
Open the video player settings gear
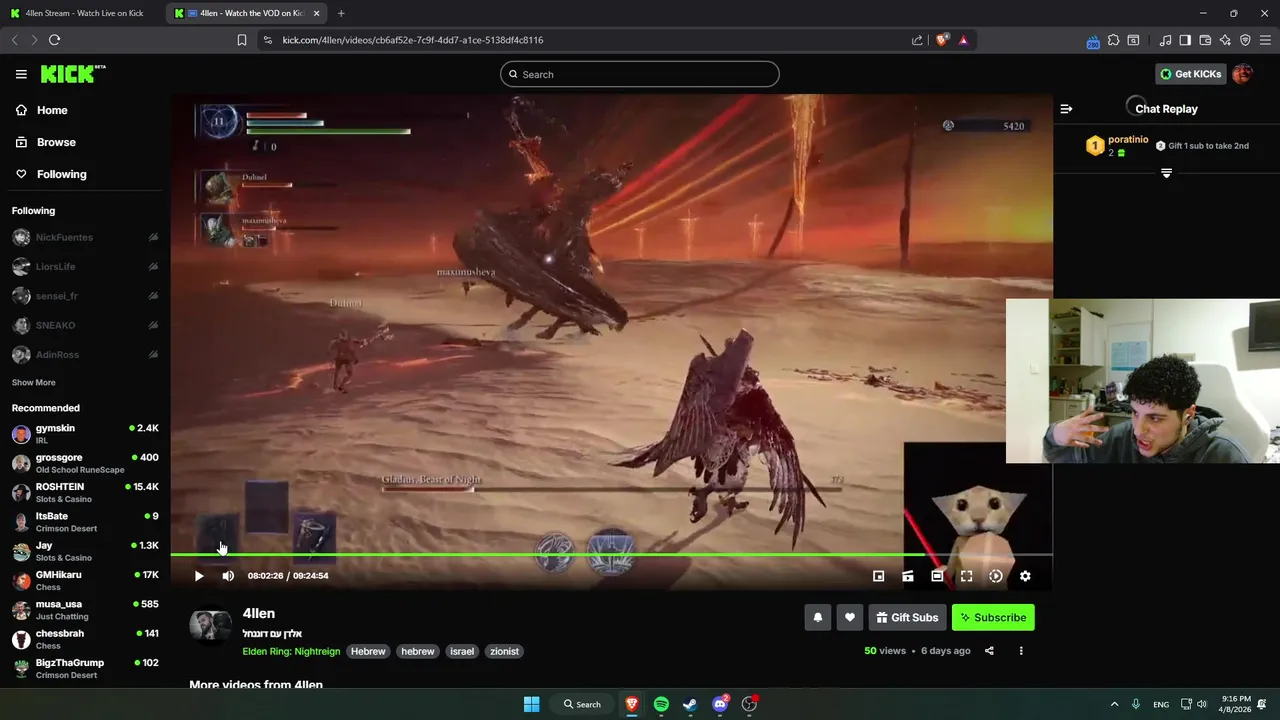[1025, 576]
